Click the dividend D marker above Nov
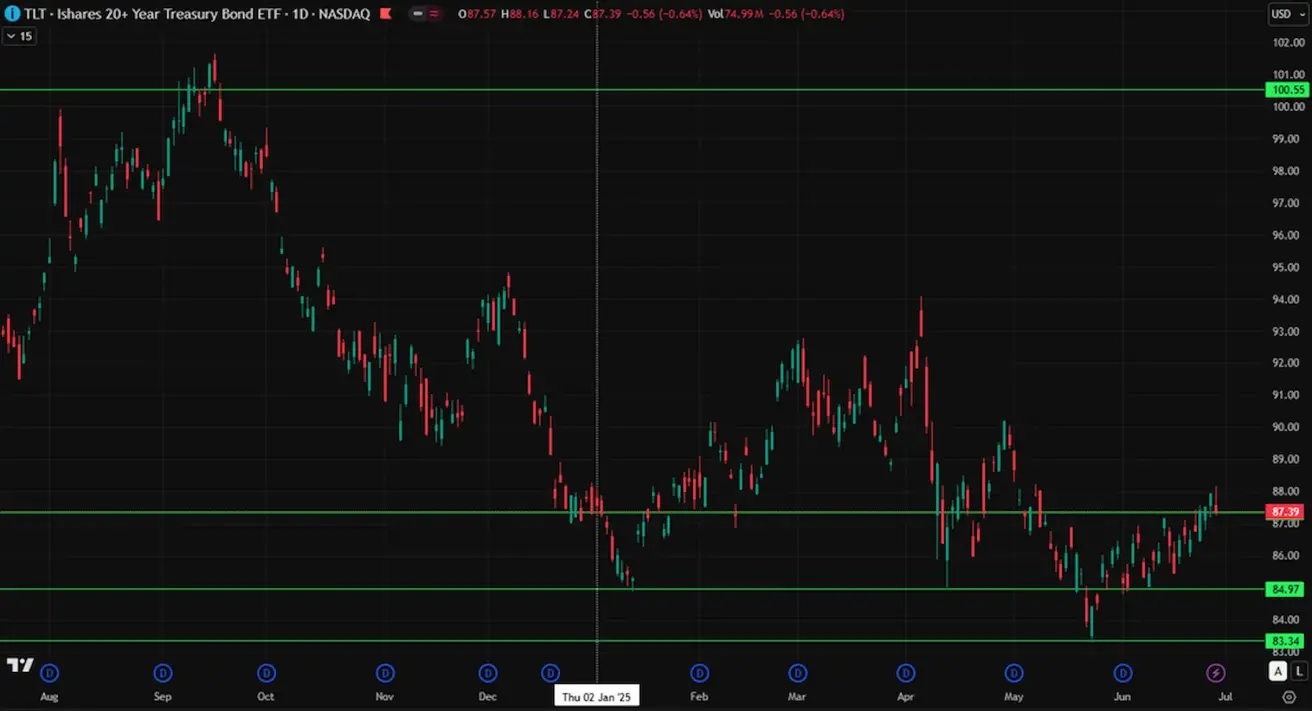The width and height of the screenshot is (1312, 711). [385, 673]
